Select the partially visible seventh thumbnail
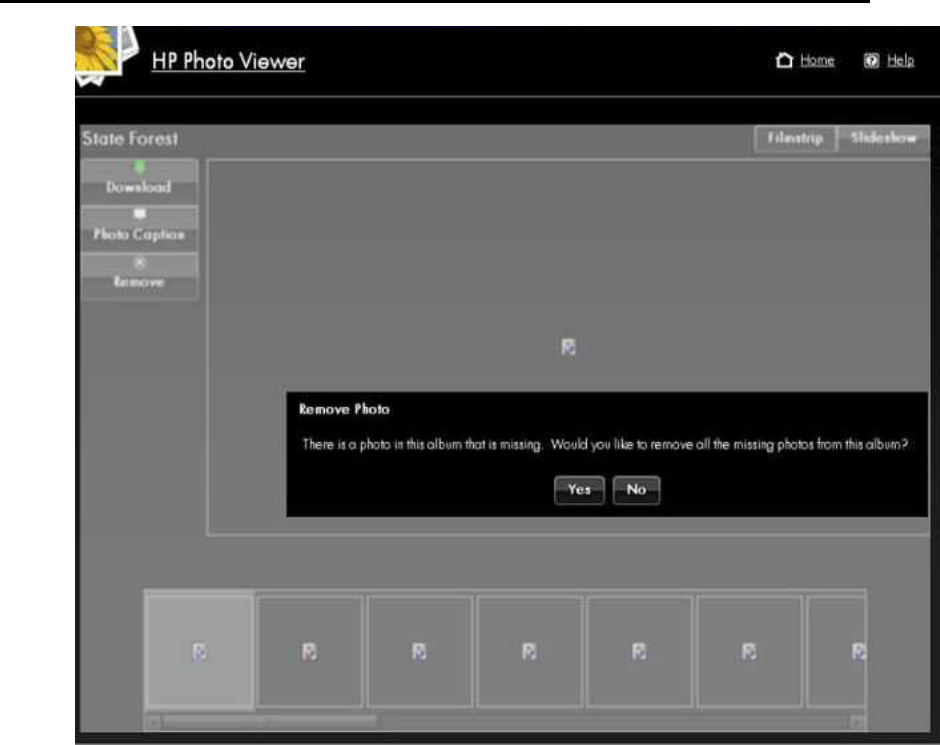Viewport: 940px width, 745px height. coord(836,652)
